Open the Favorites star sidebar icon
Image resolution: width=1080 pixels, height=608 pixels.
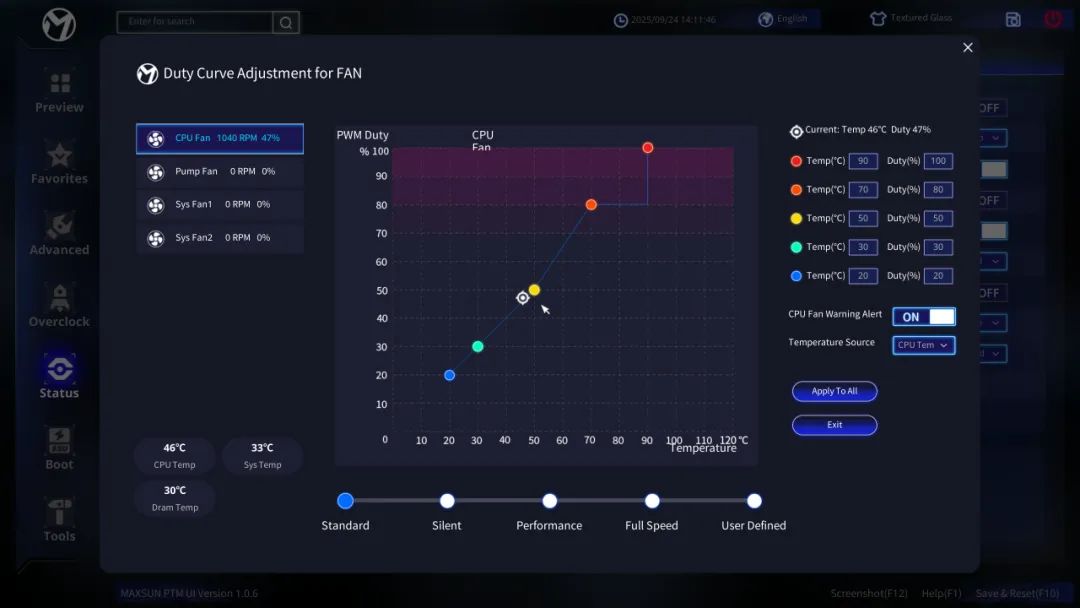click(x=59, y=156)
